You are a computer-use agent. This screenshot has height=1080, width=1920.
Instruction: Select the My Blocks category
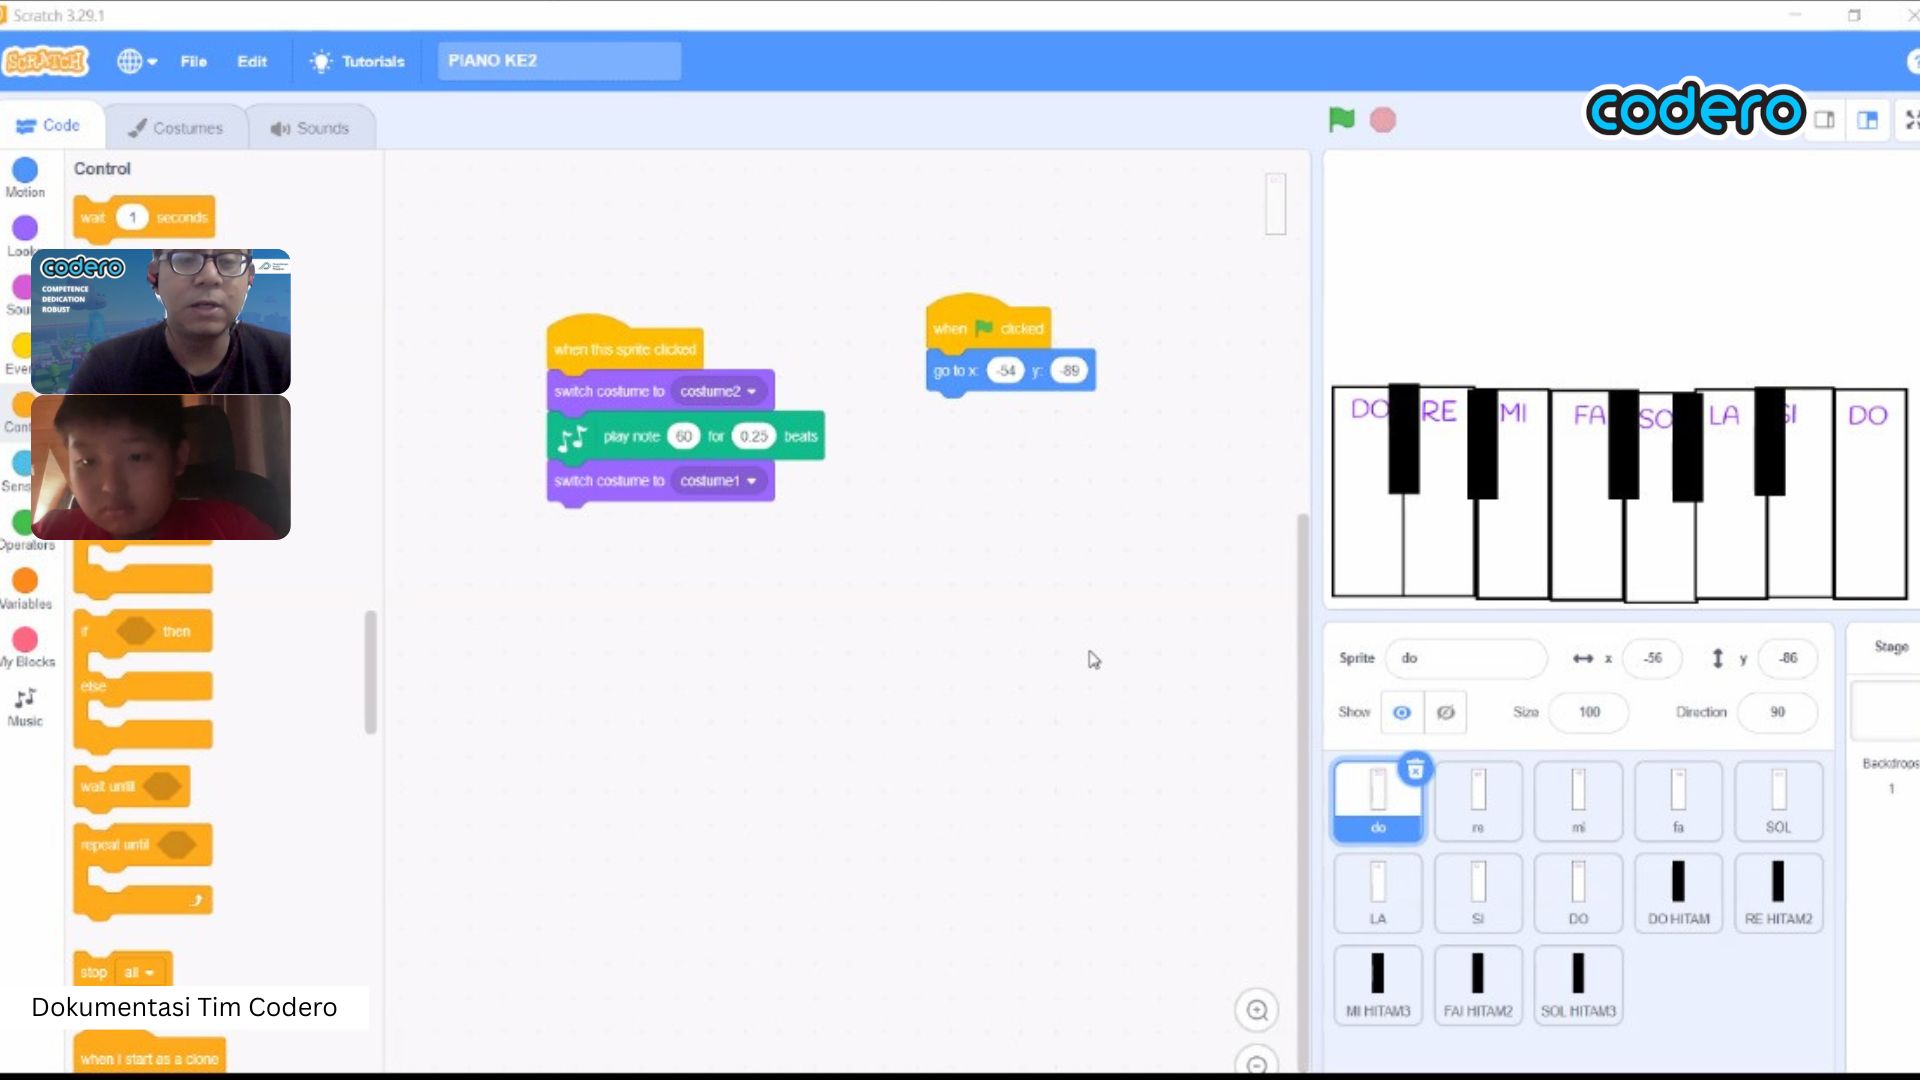tap(26, 647)
